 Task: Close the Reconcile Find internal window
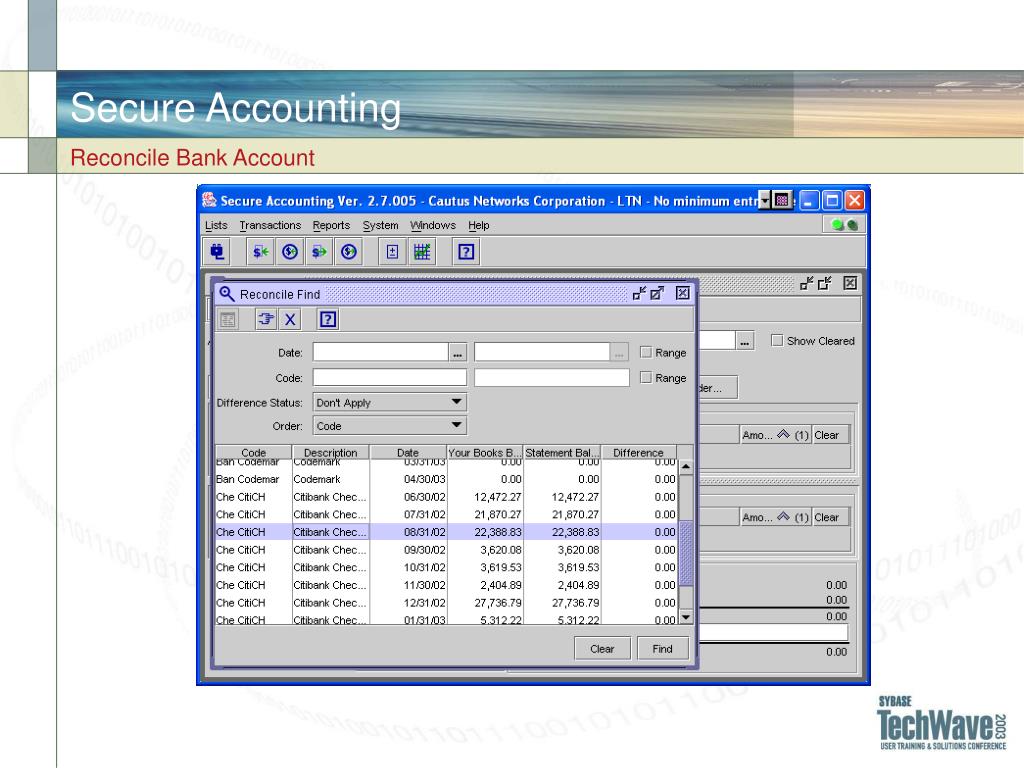click(x=682, y=293)
